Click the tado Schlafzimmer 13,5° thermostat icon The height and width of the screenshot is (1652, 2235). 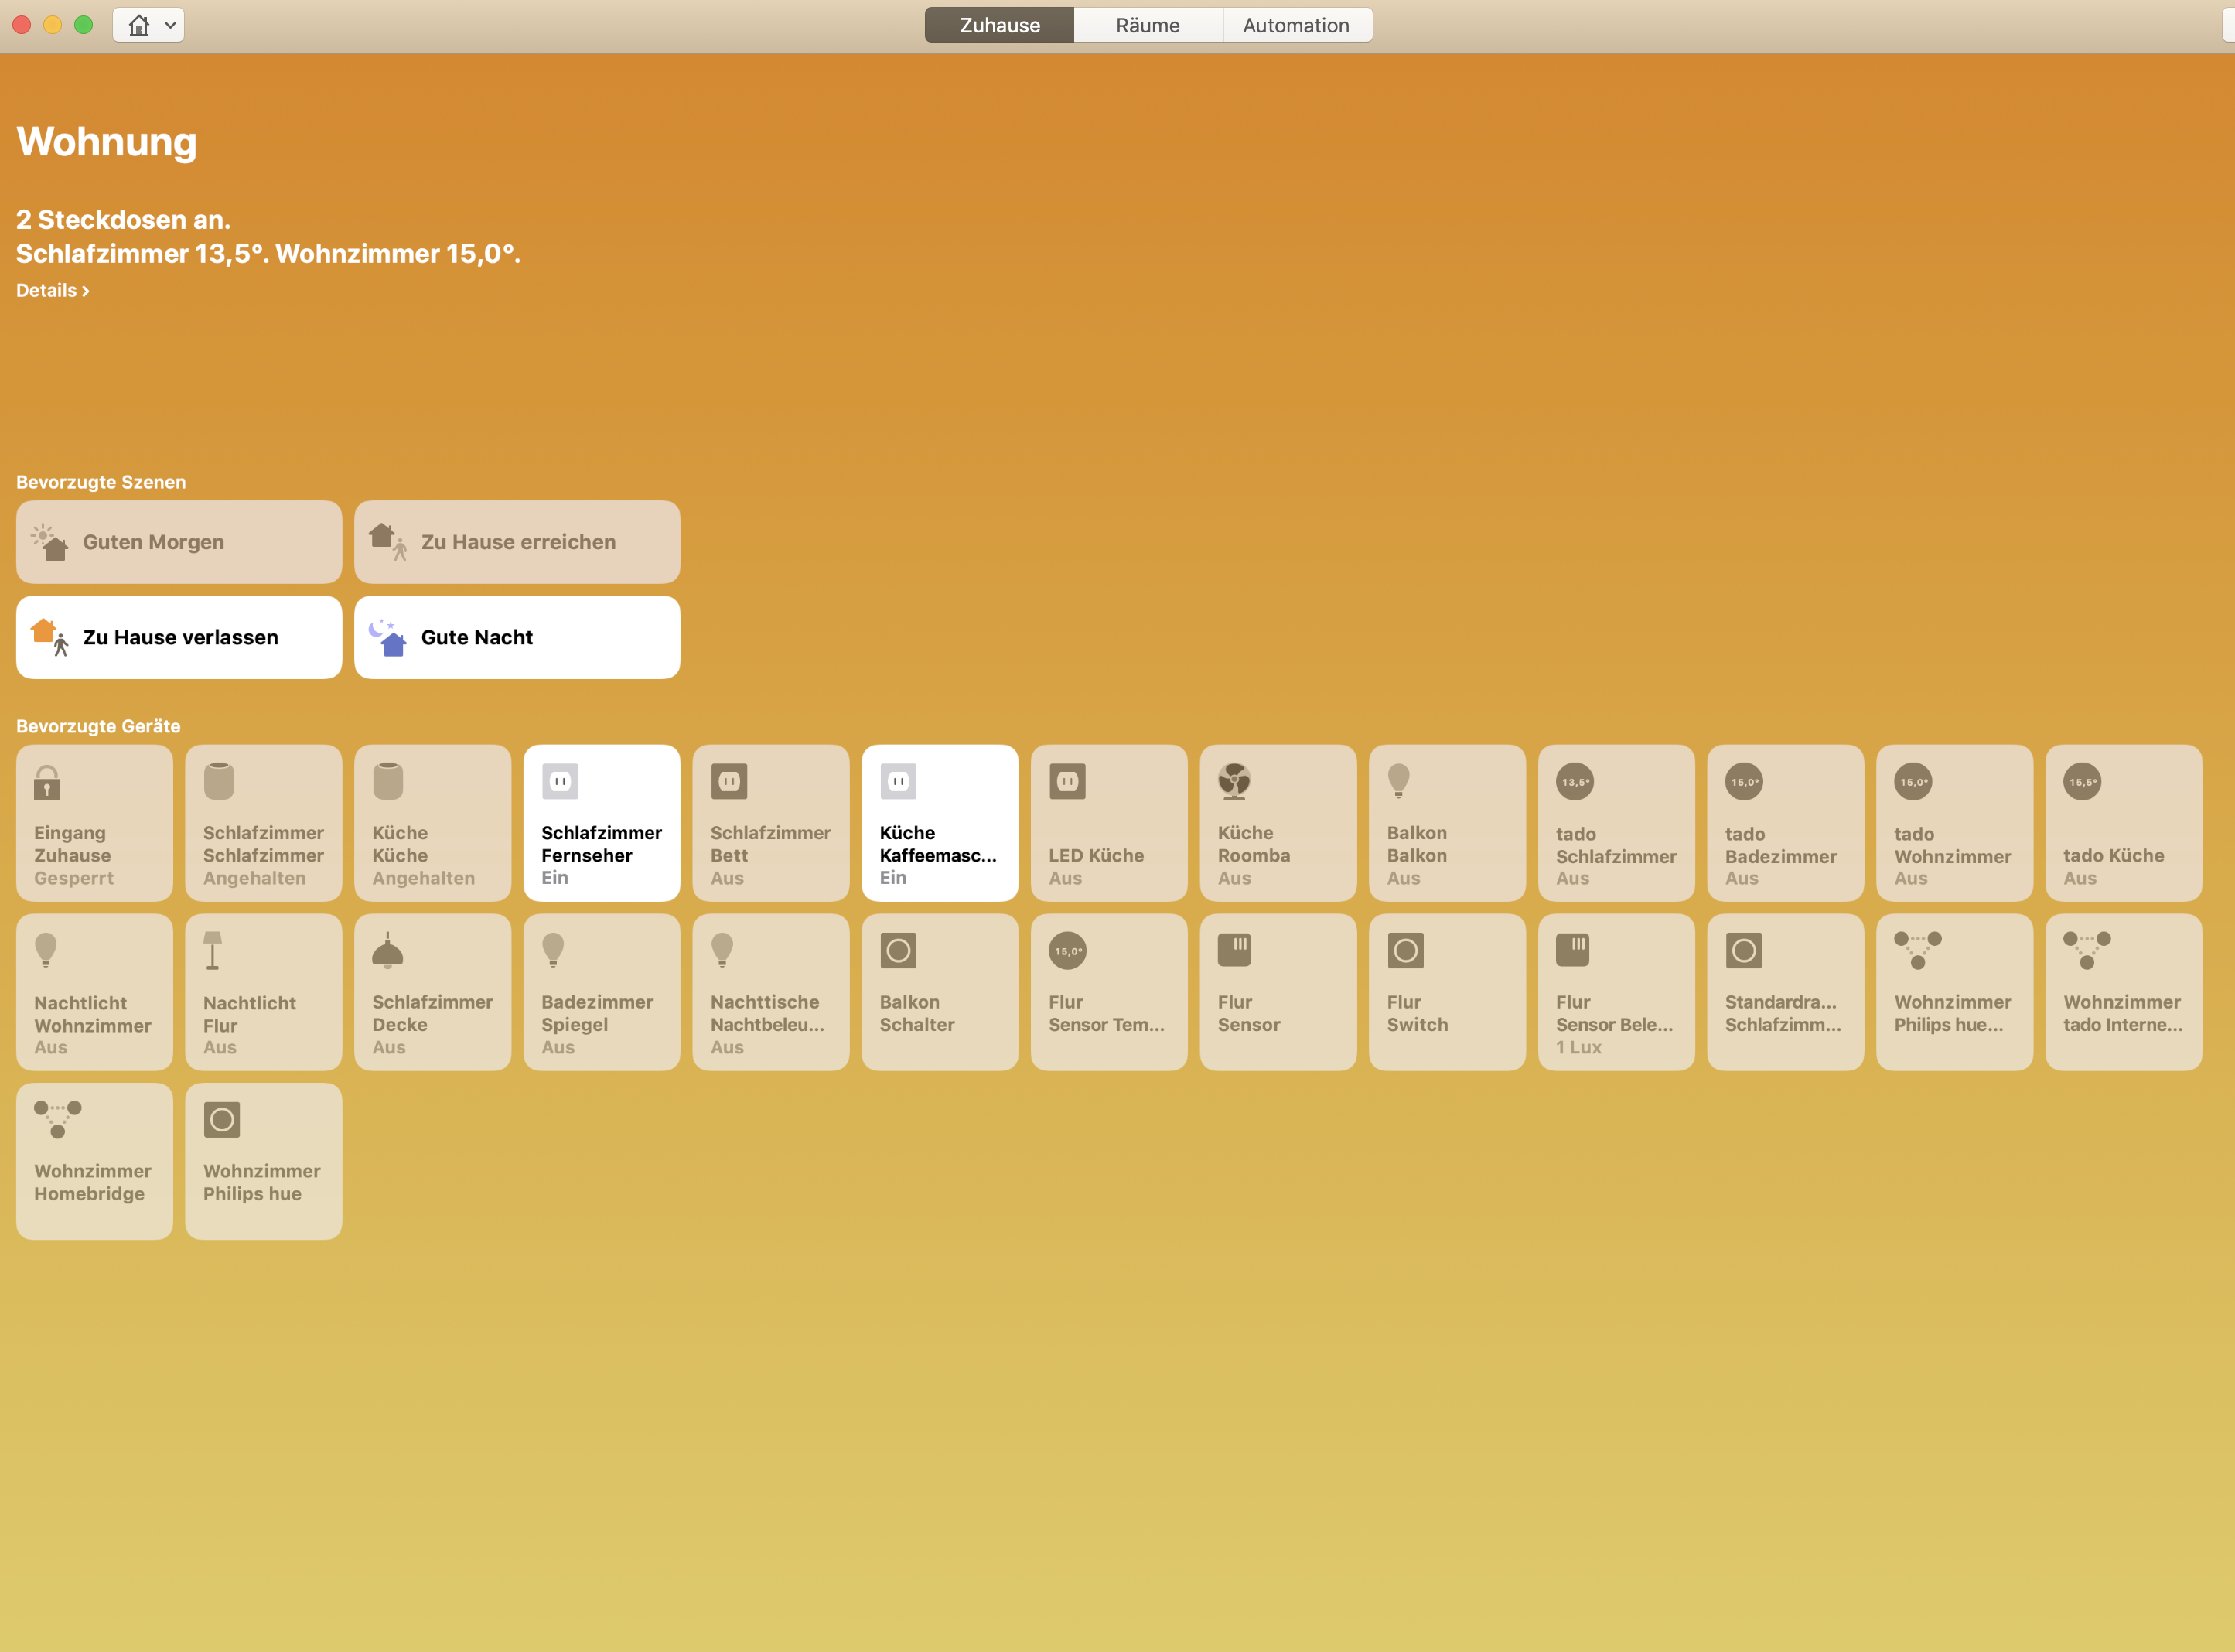tap(1574, 782)
